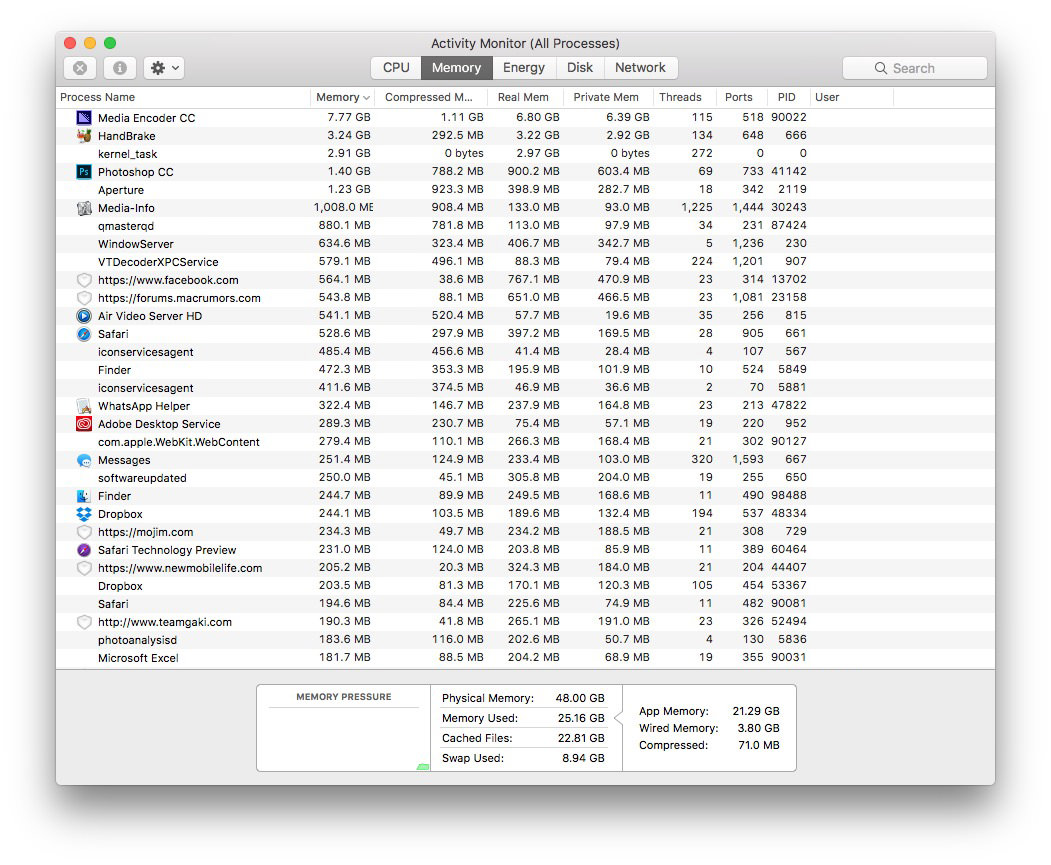Select the qmasterqd process row
Screen dimensions: 1051x865
point(525,226)
